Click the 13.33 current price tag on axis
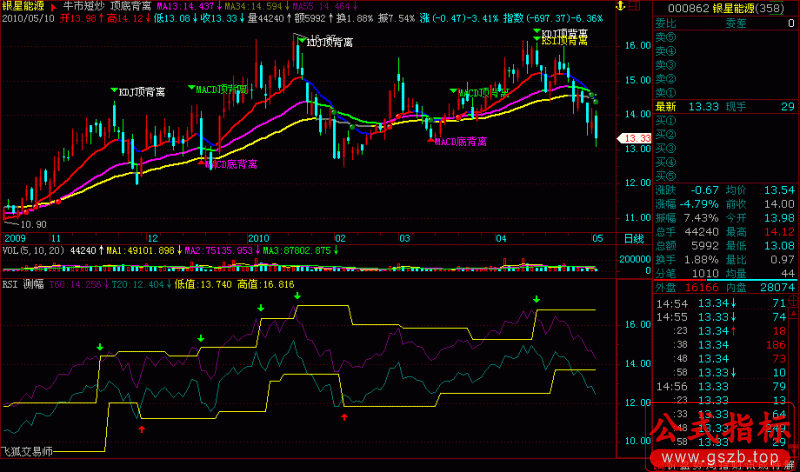The image size is (800, 472). tap(636, 138)
